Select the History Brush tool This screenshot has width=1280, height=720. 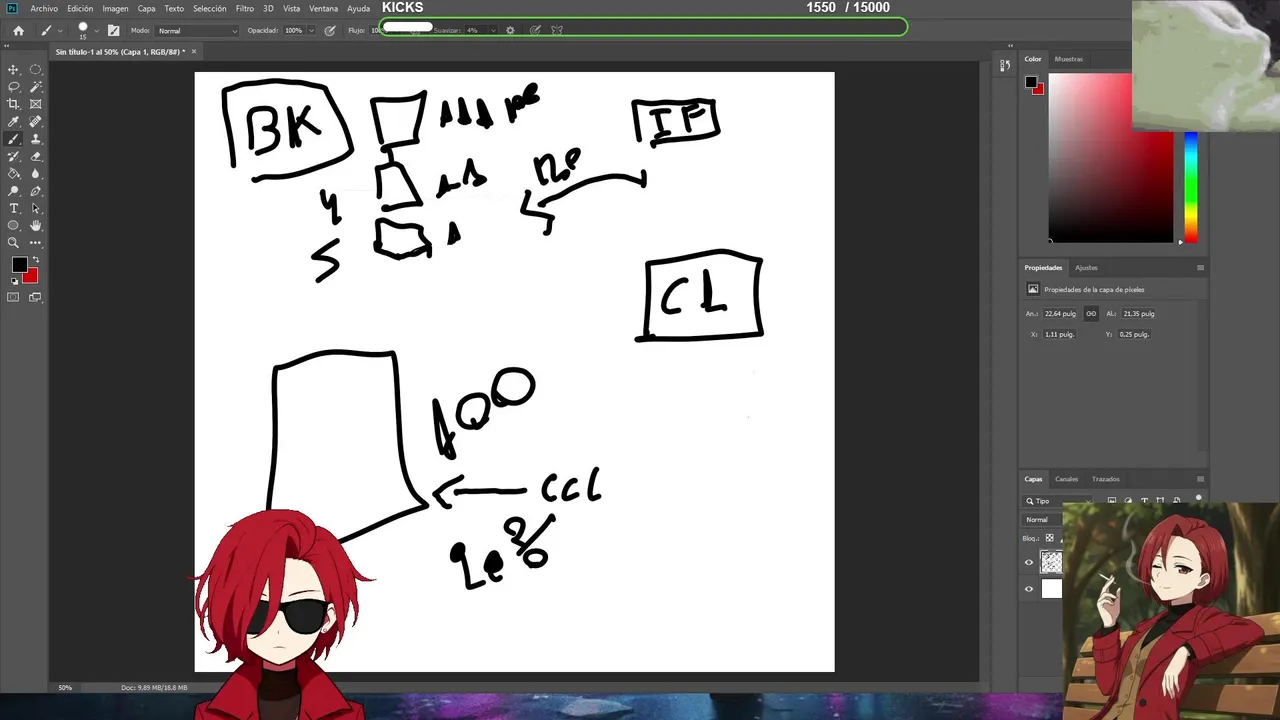tap(14, 156)
